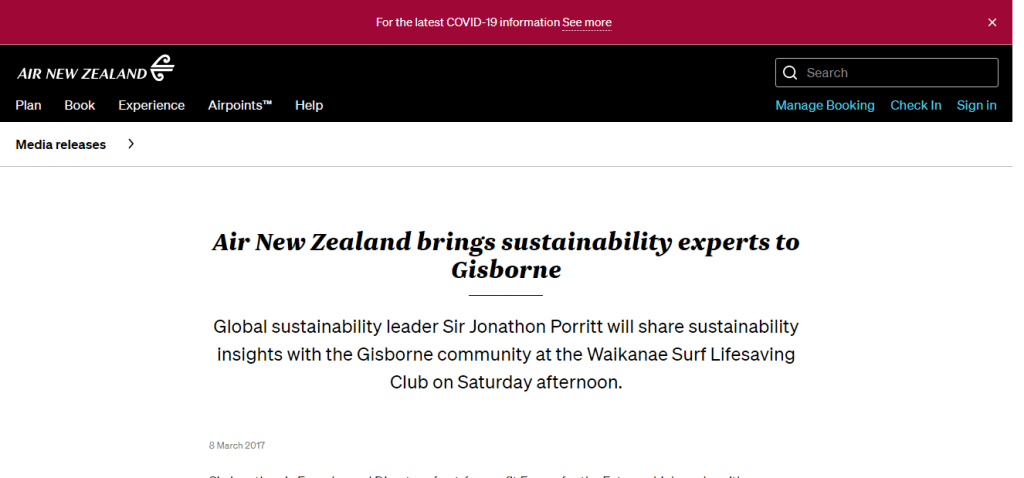Click into the Search input field
The height and width of the screenshot is (478, 1024).
tap(895, 73)
